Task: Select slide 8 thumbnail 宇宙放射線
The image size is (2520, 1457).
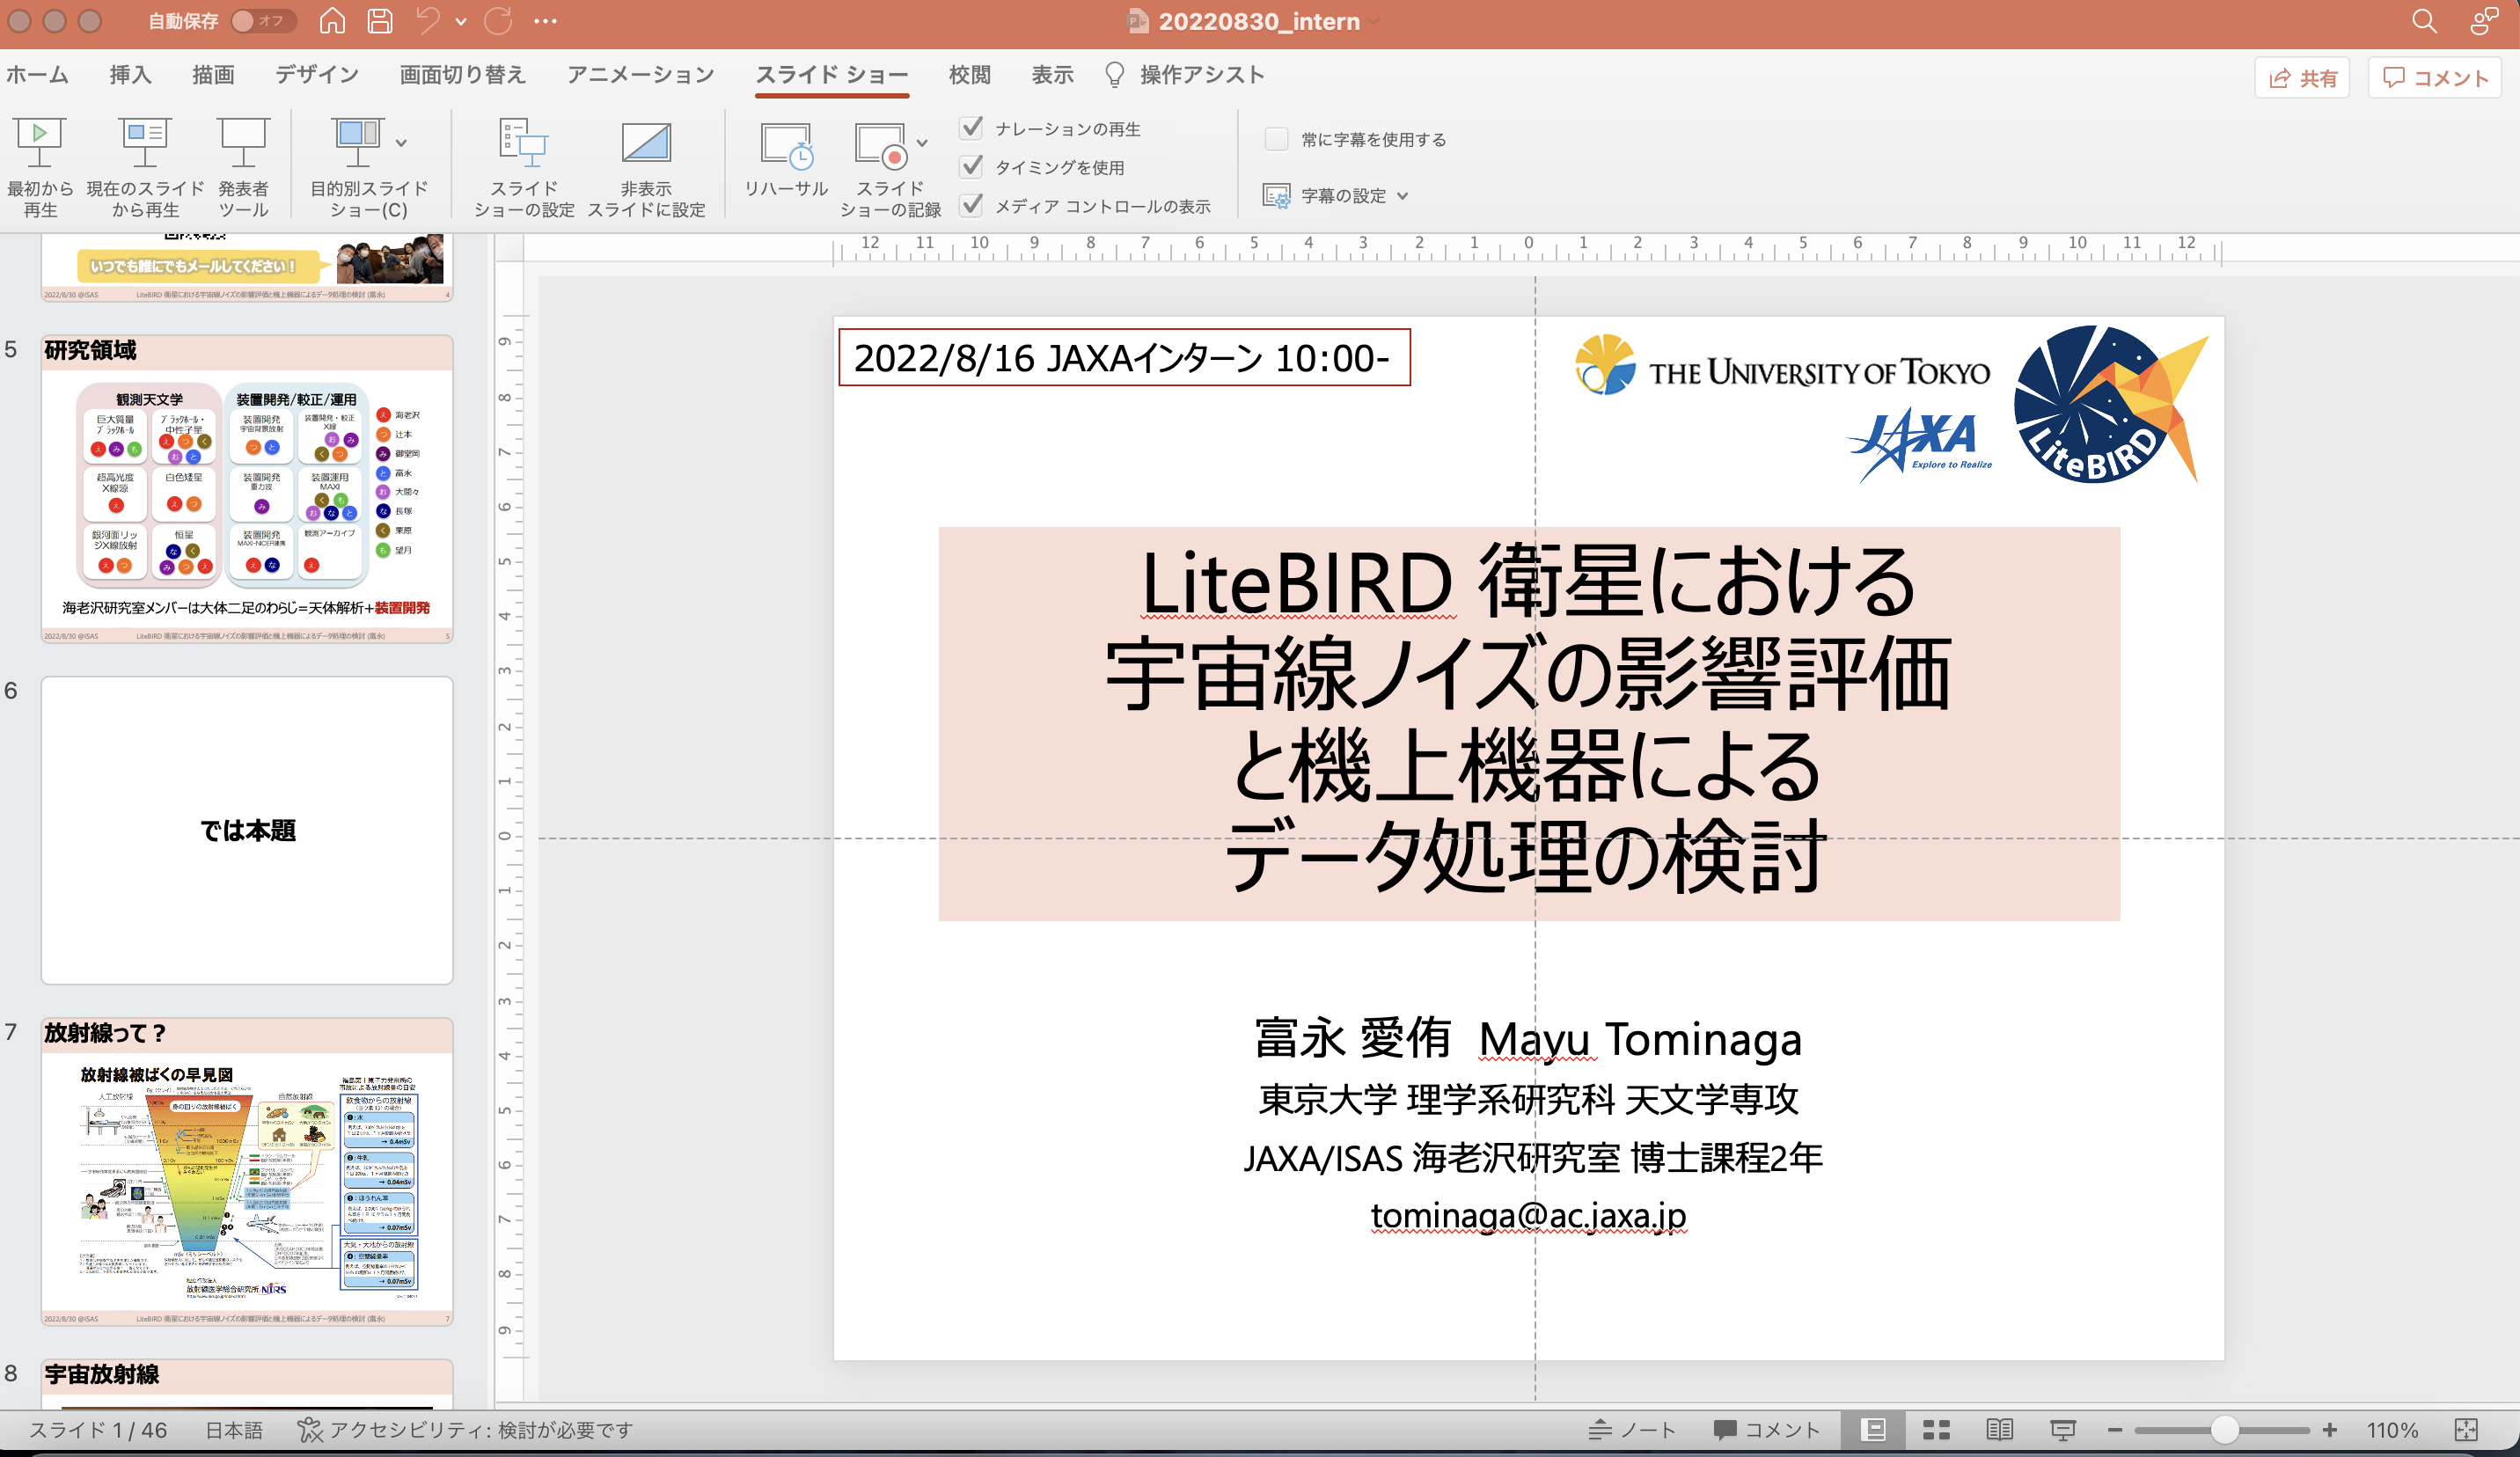Action: pos(247,1384)
